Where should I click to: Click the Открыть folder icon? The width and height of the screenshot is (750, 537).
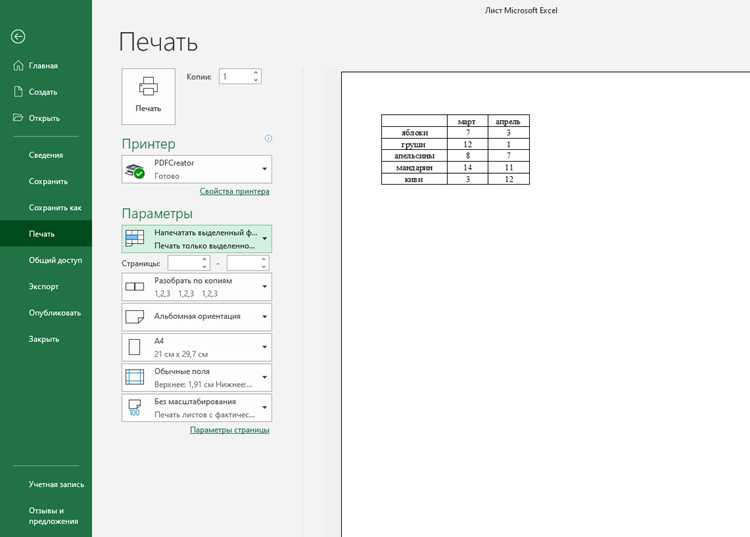(x=18, y=118)
